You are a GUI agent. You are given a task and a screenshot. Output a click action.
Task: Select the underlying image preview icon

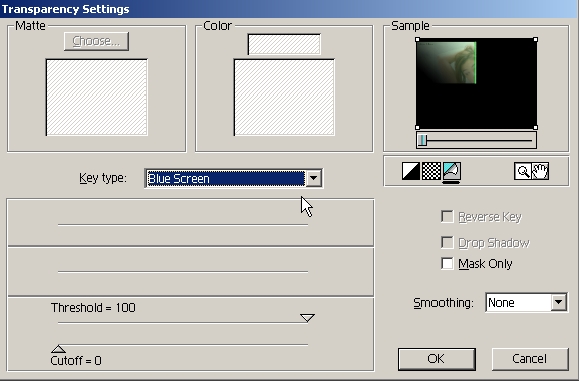pyautogui.click(x=451, y=171)
